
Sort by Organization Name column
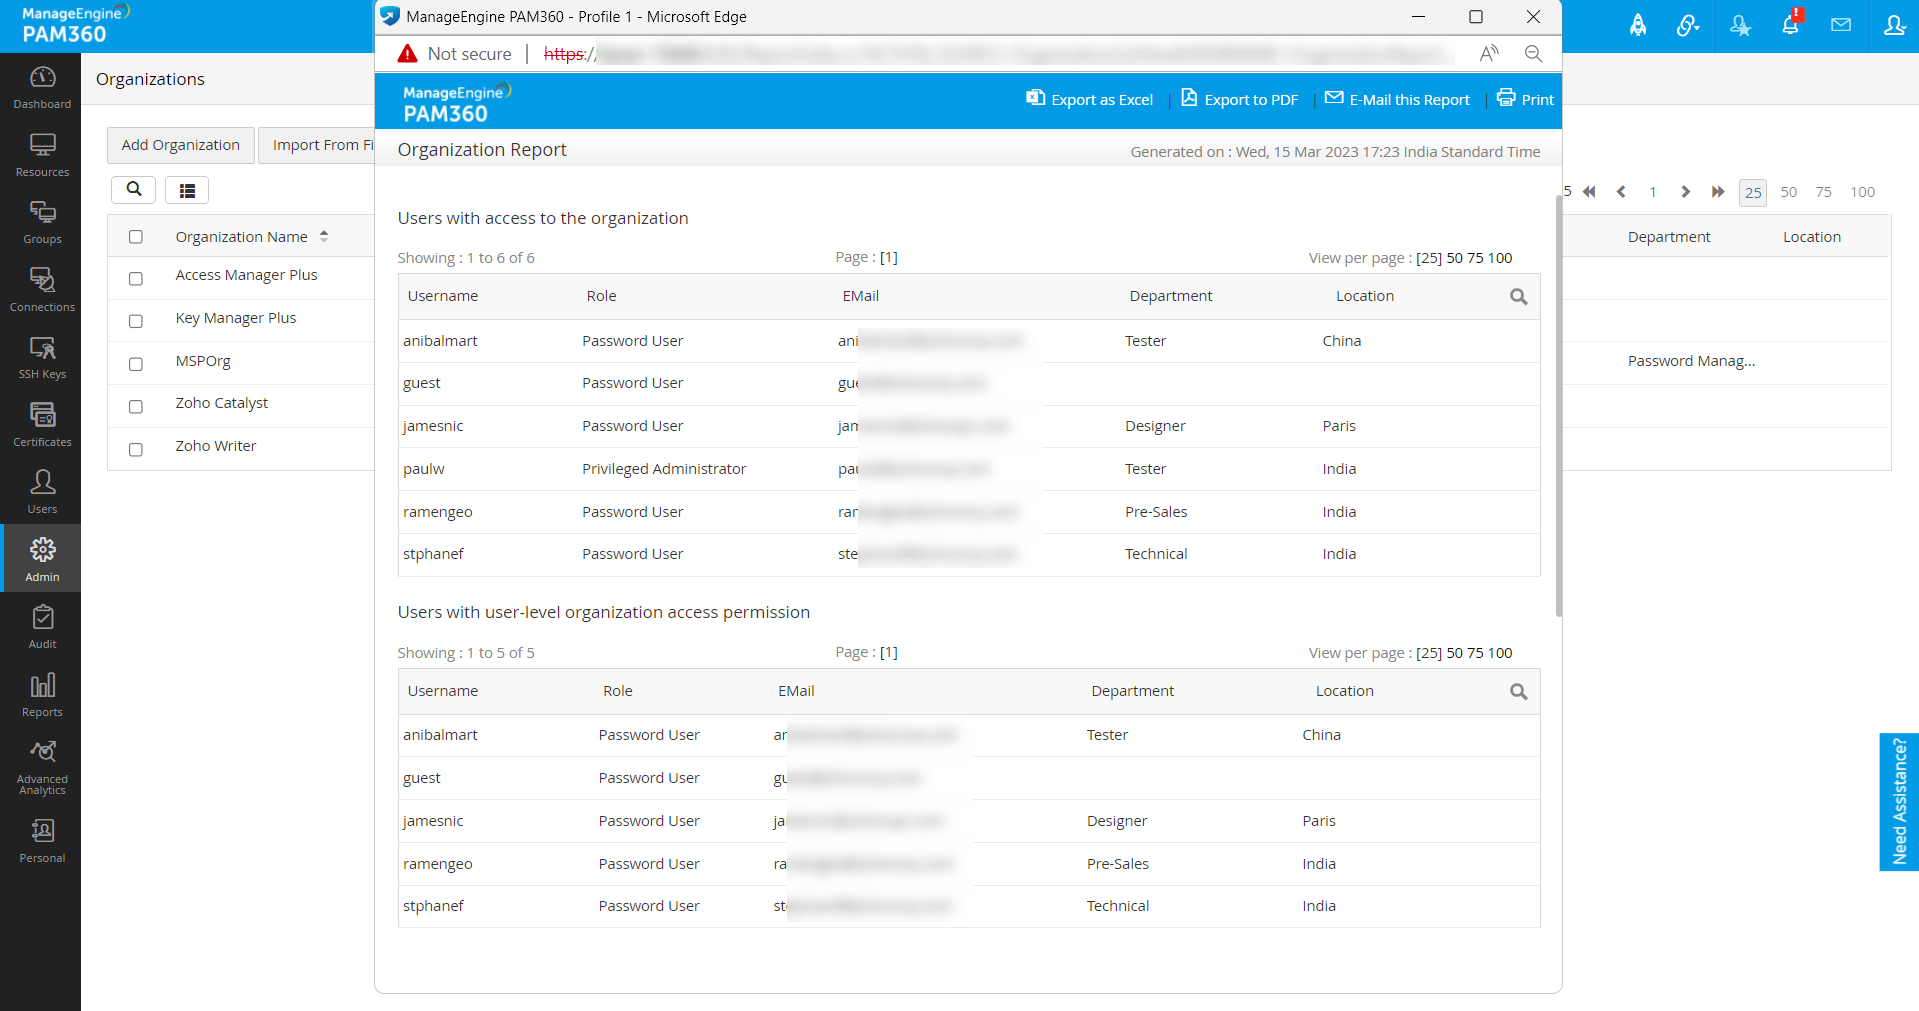252,237
